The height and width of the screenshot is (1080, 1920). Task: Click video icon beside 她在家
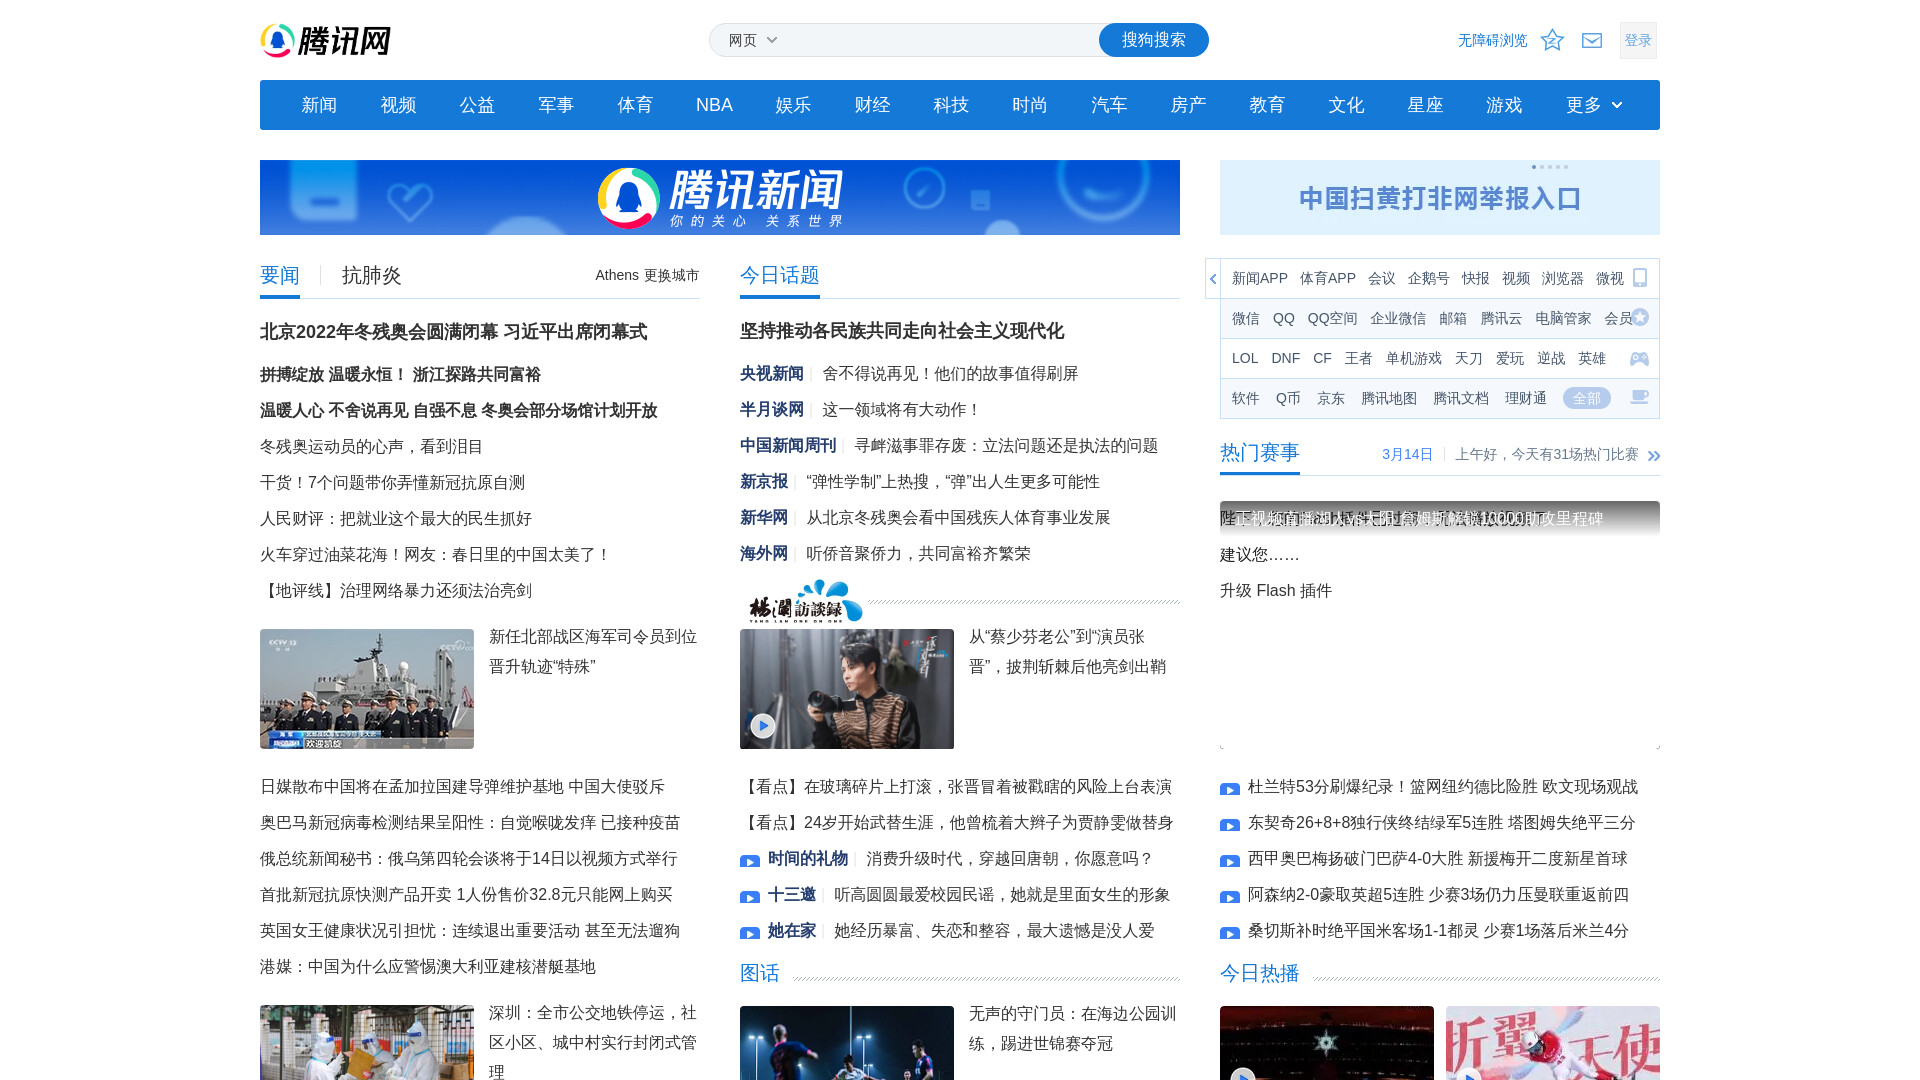(x=750, y=933)
